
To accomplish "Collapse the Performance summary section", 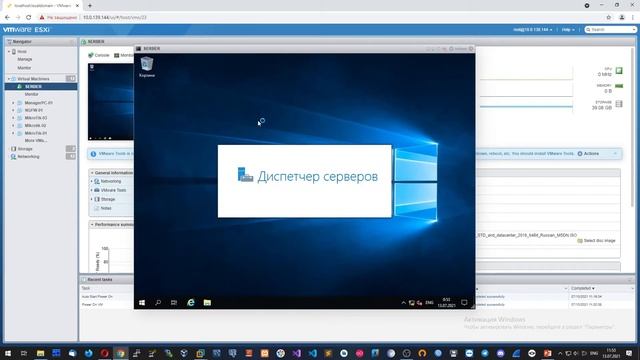I will [x=92, y=224].
